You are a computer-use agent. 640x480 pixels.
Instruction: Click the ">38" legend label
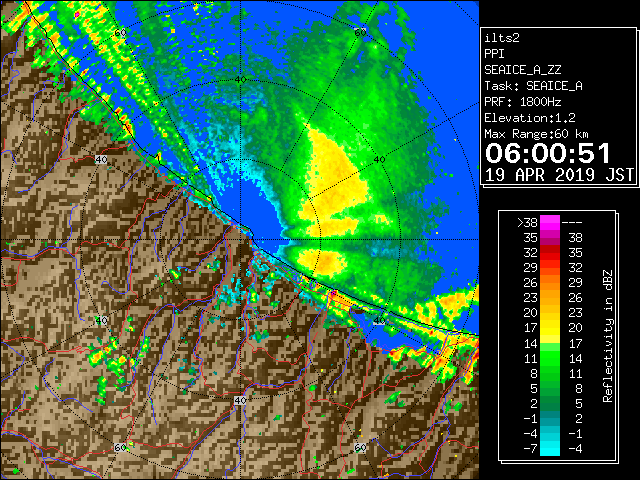tap(527, 223)
